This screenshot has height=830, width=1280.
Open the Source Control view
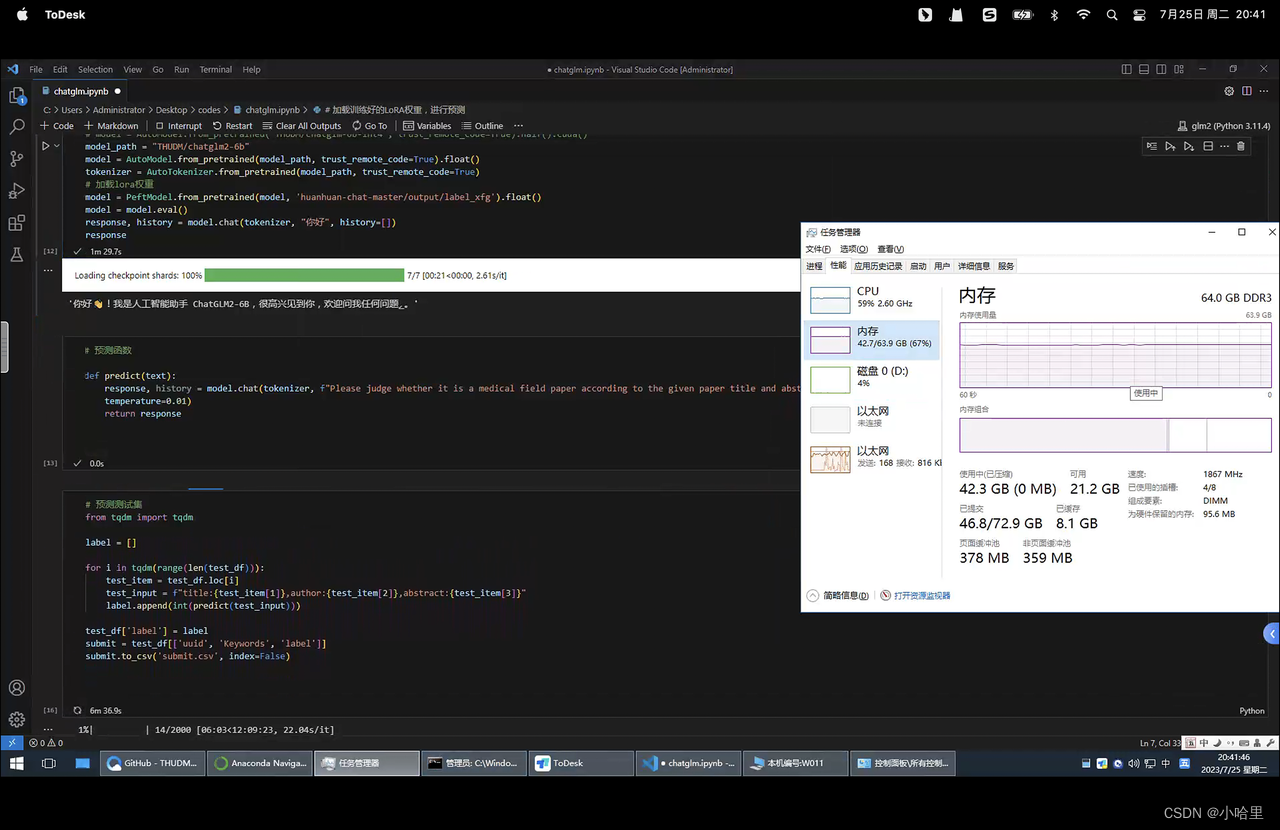(17, 159)
